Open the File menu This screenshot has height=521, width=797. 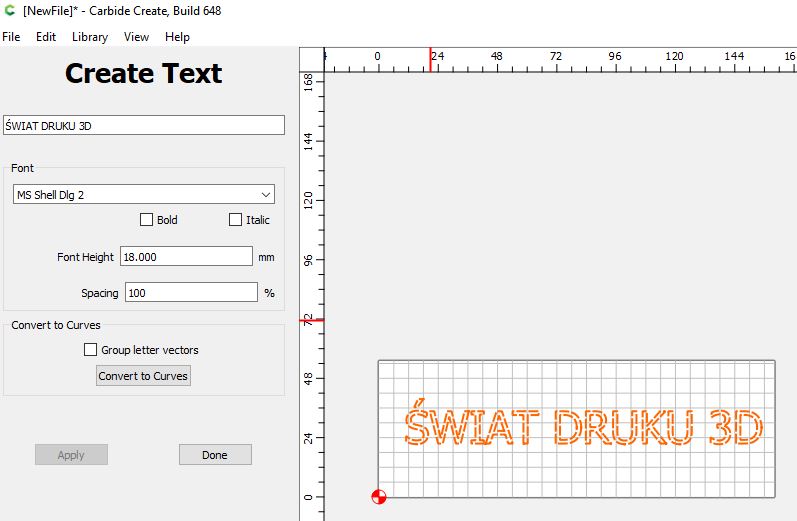[11, 37]
